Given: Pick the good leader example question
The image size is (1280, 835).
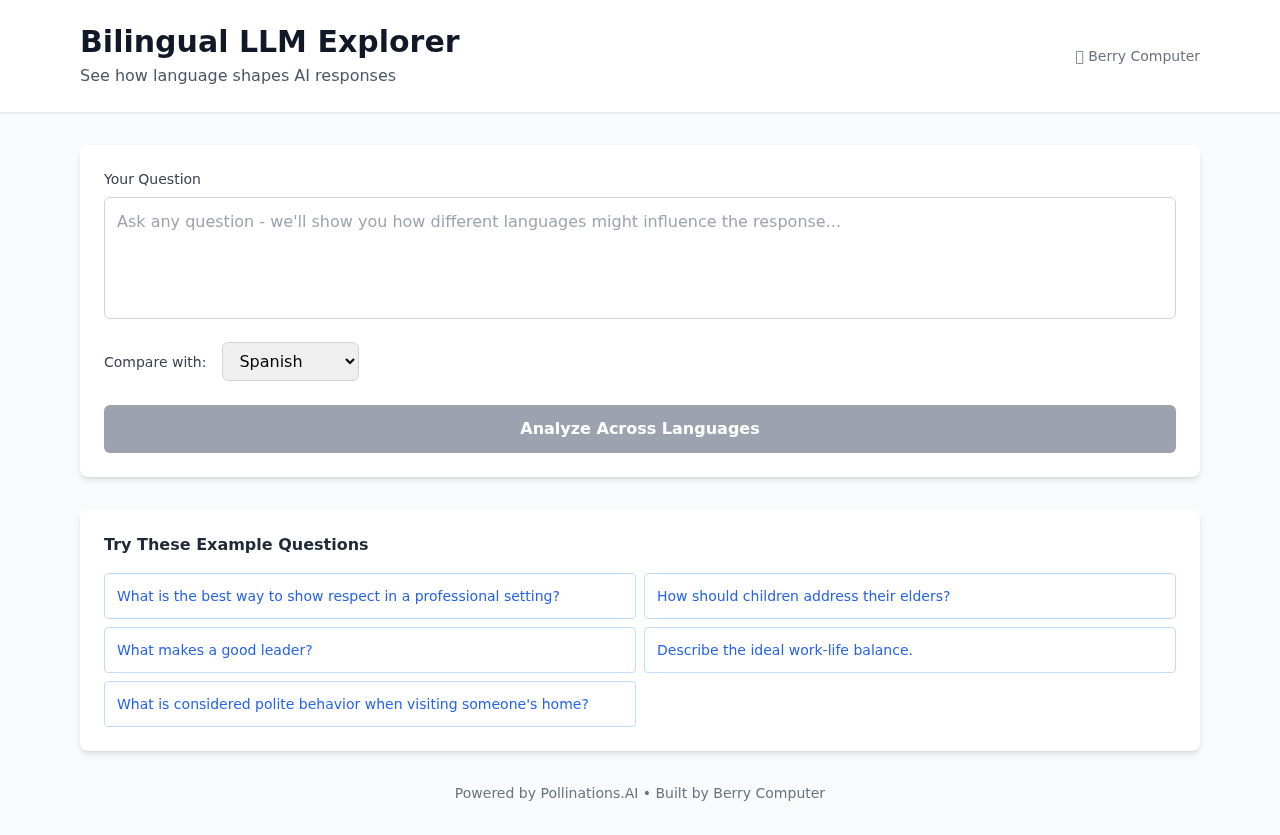Looking at the screenshot, I should click(x=214, y=649).
